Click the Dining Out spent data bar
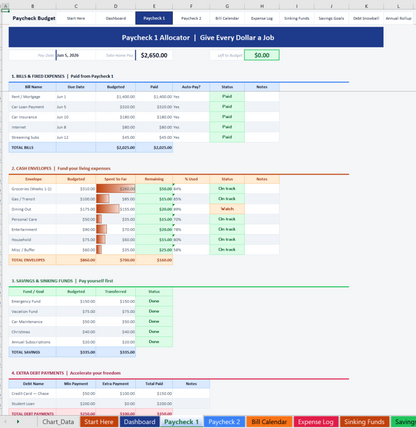416x428 pixels. tap(108, 209)
